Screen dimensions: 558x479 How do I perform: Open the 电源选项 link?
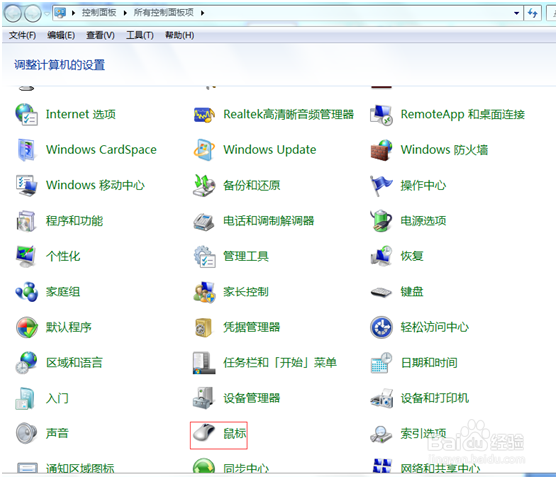[x=423, y=221]
